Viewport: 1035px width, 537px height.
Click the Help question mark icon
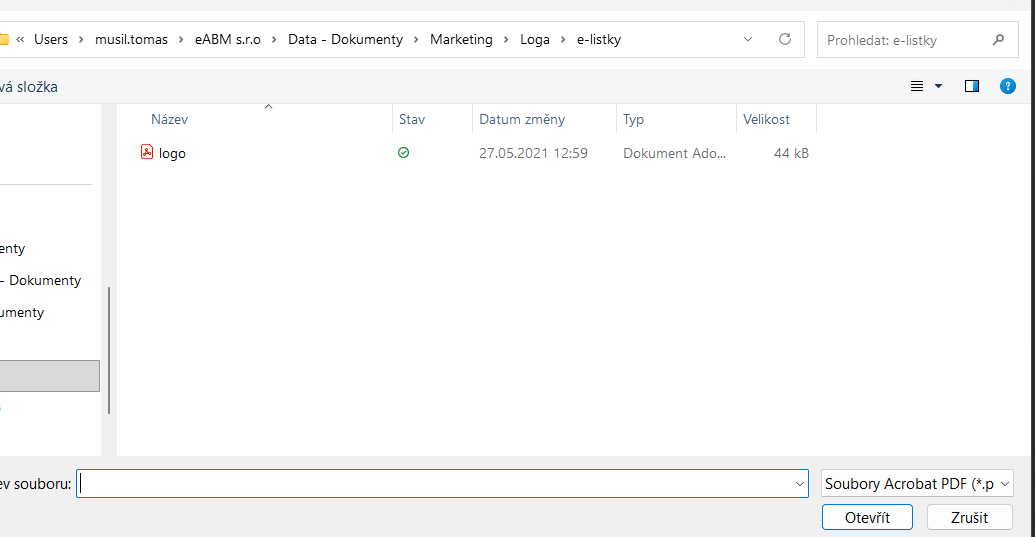pos(1008,86)
